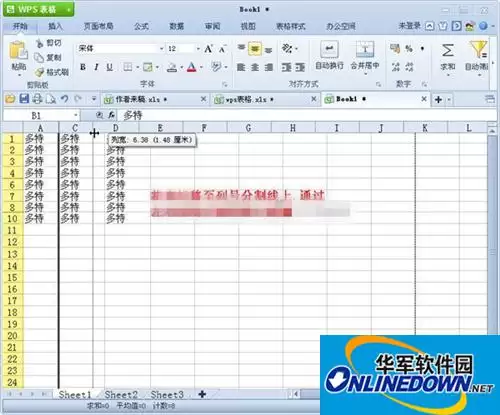This screenshot has height=415, width=500.
Task: Toggle align text left
Action: click(x=241, y=68)
